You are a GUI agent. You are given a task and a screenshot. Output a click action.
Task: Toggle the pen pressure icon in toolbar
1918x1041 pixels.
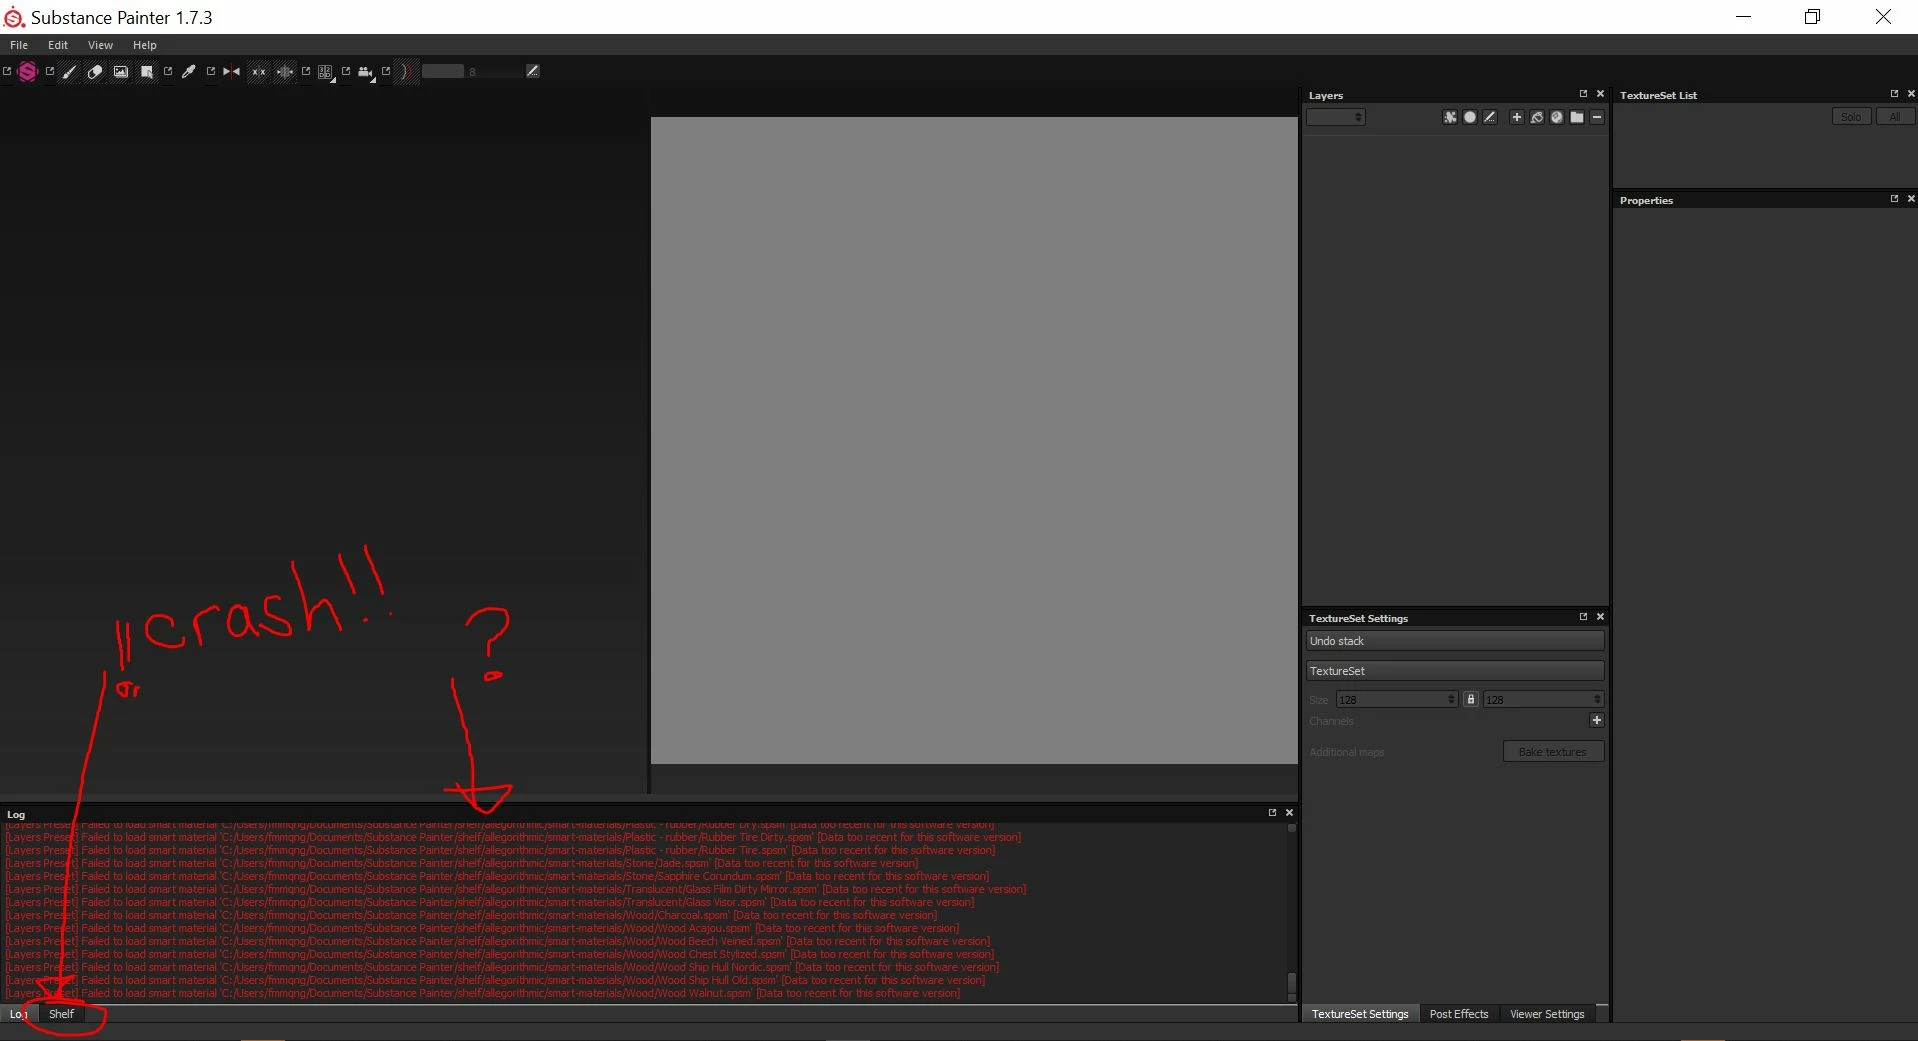point(533,71)
